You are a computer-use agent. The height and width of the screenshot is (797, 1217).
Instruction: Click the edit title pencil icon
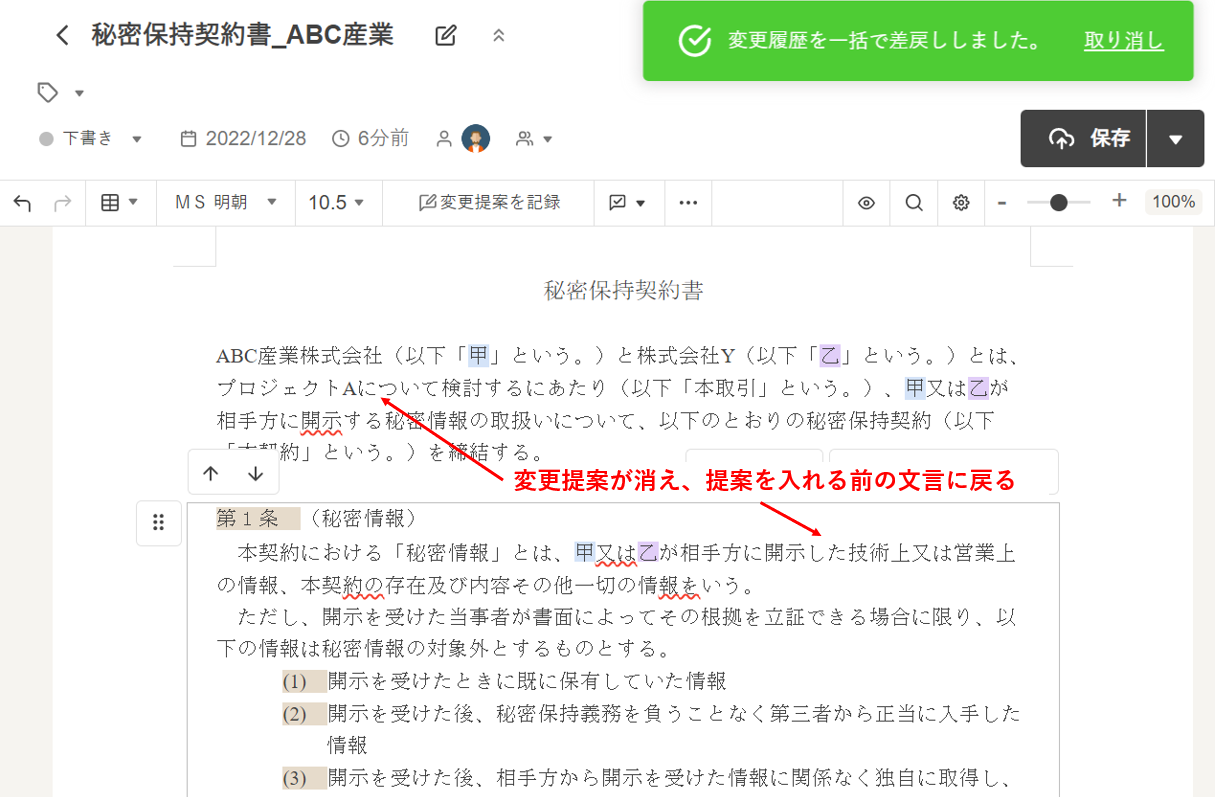point(446,36)
